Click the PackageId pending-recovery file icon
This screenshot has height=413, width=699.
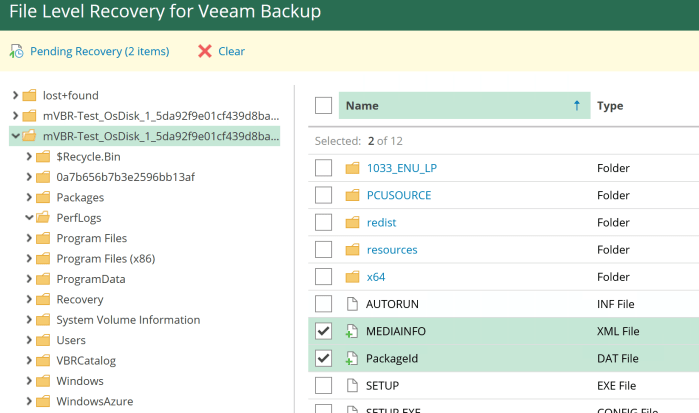click(352, 359)
